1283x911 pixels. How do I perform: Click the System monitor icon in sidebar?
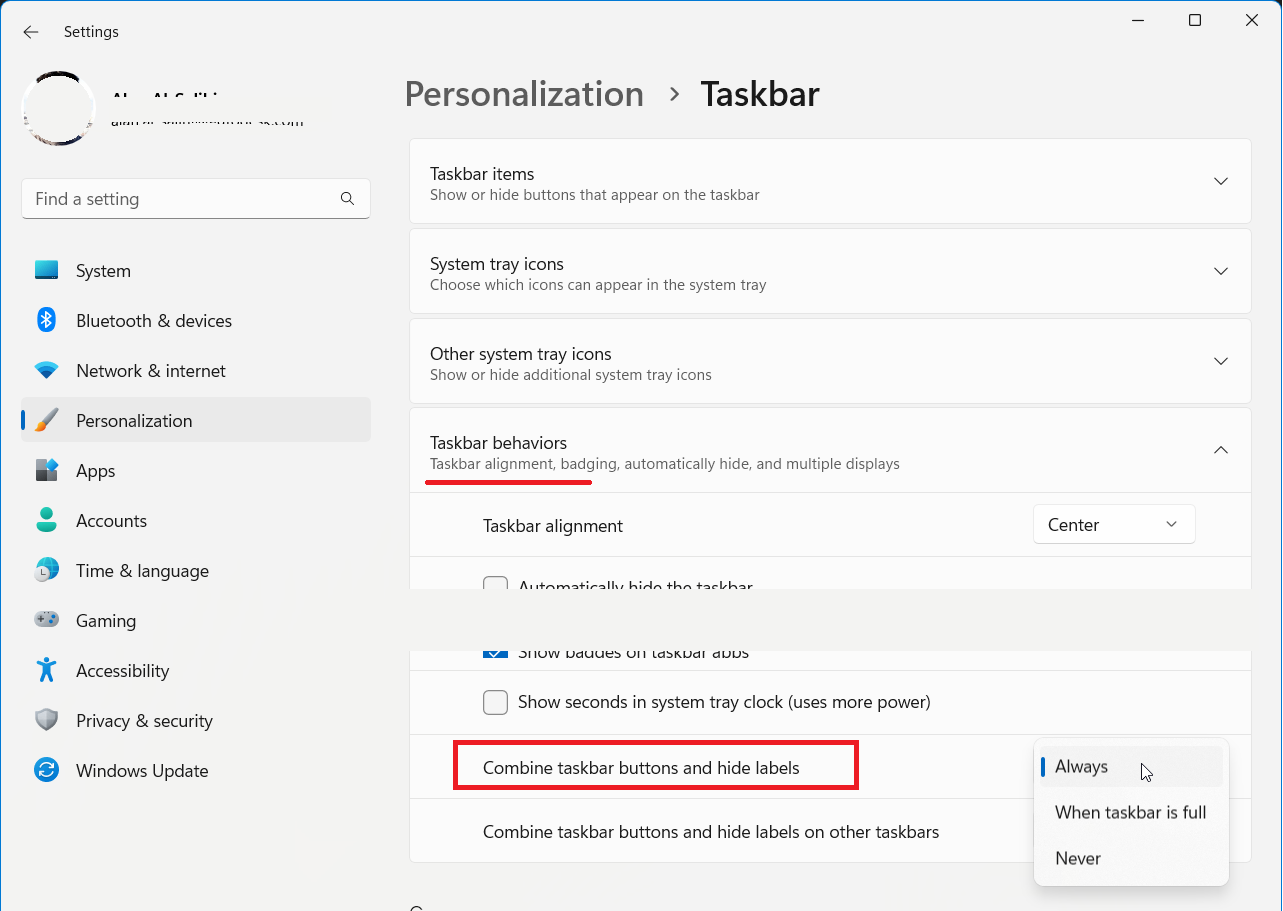pyautogui.click(x=47, y=271)
